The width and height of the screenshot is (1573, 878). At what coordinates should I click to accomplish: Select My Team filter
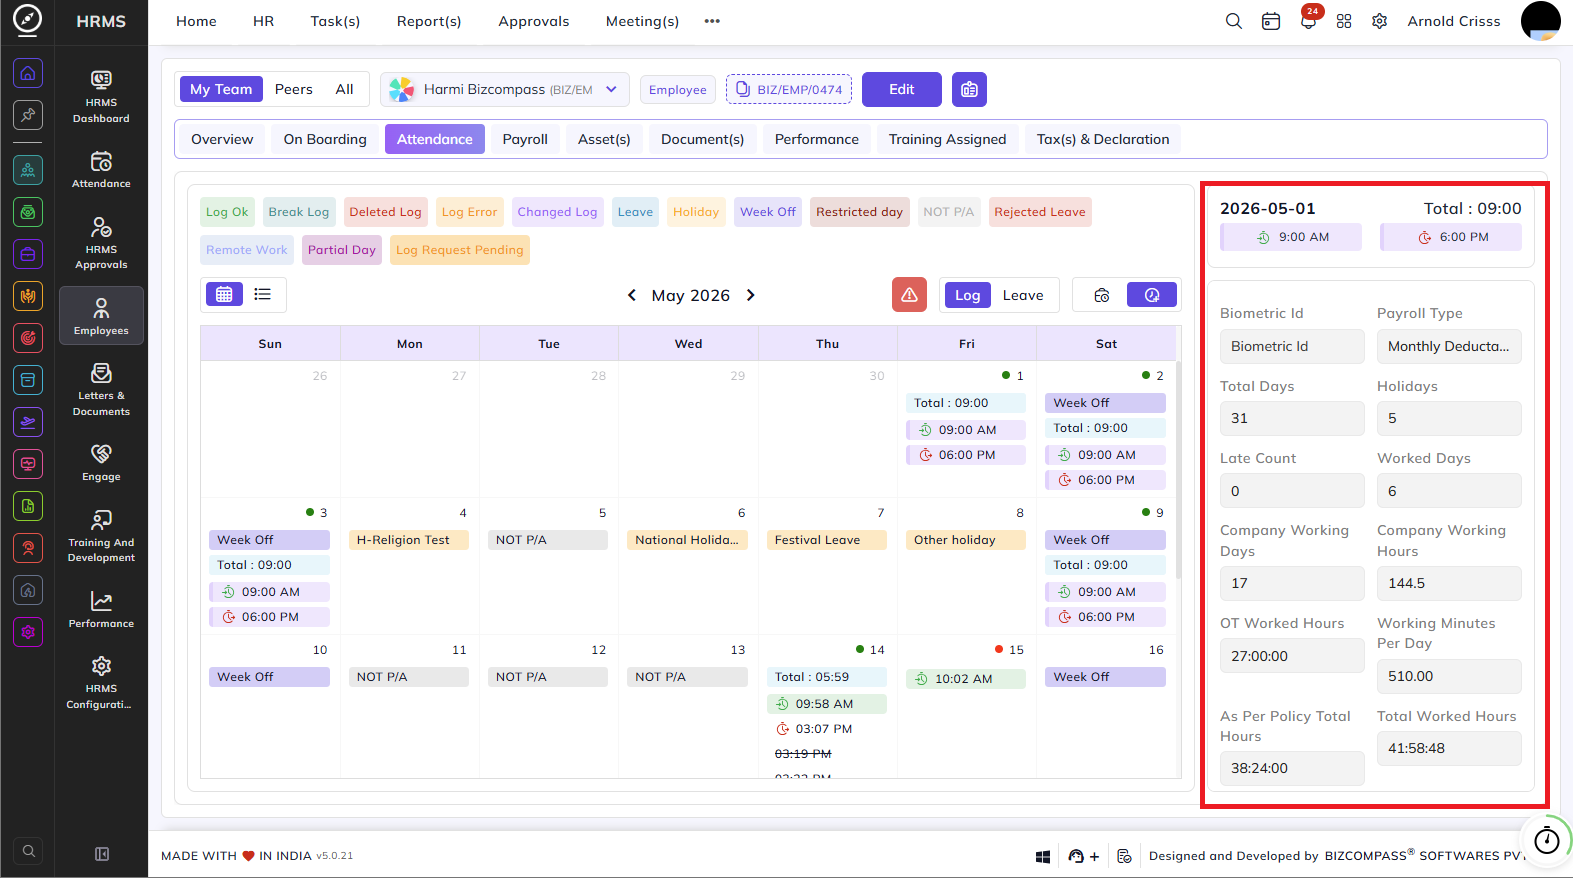coord(221,89)
